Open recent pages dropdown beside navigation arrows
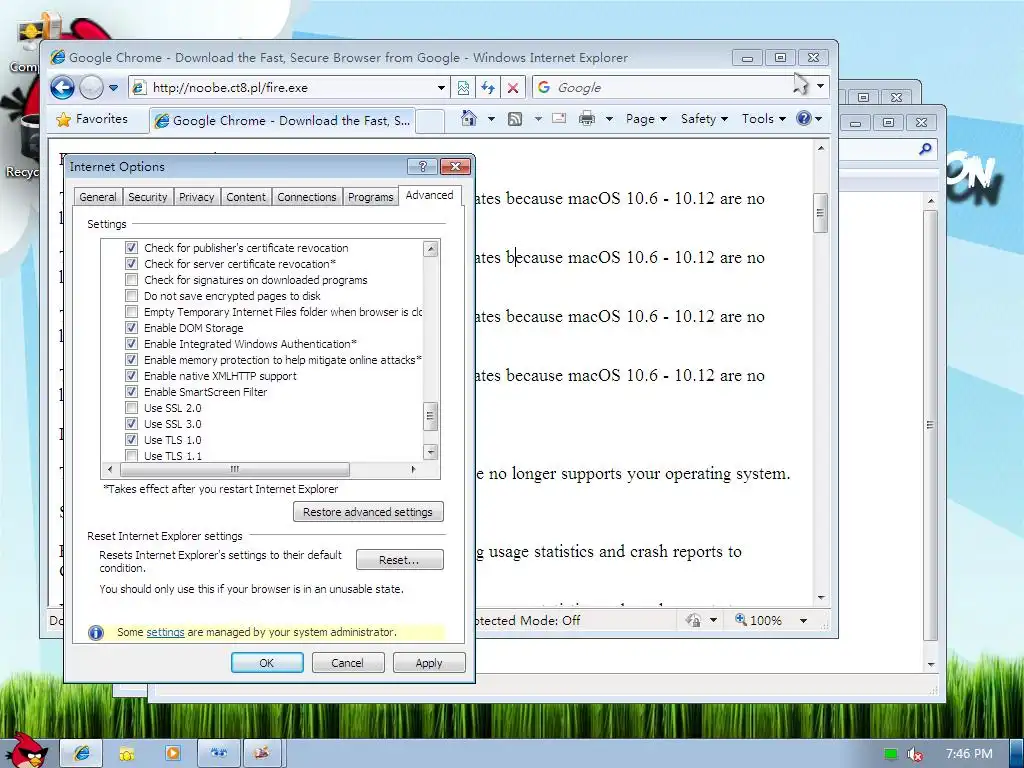 (114, 88)
